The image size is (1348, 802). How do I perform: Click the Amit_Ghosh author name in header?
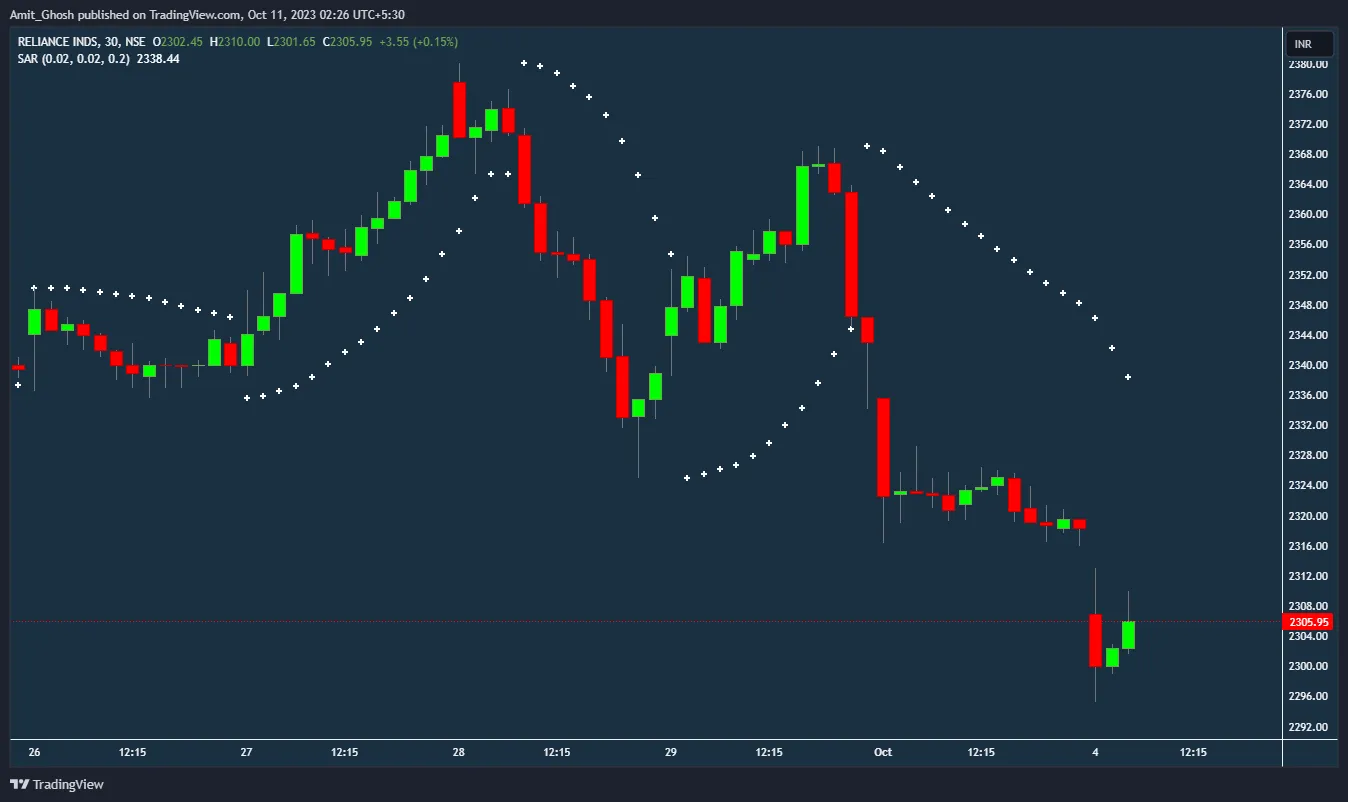tap(39, 12)
